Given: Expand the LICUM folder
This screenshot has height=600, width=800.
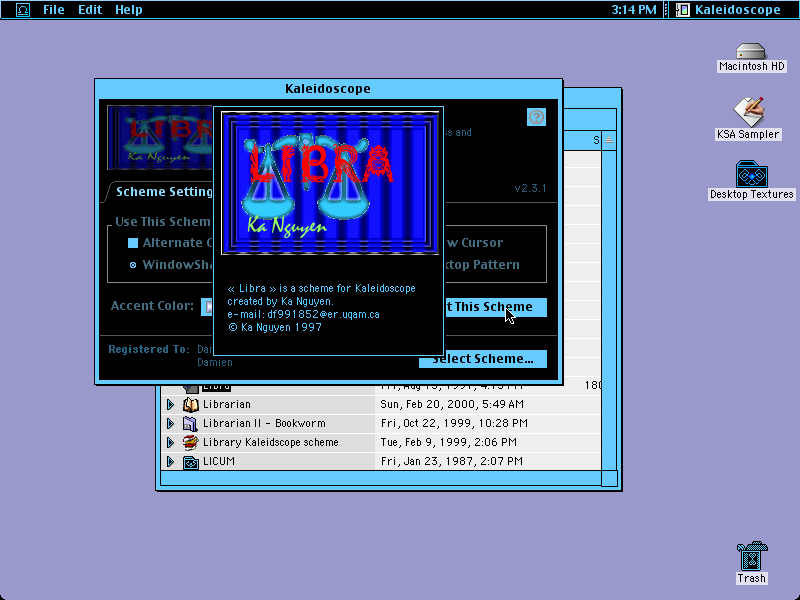Looking at the screenshot, I should coord(170,462).
